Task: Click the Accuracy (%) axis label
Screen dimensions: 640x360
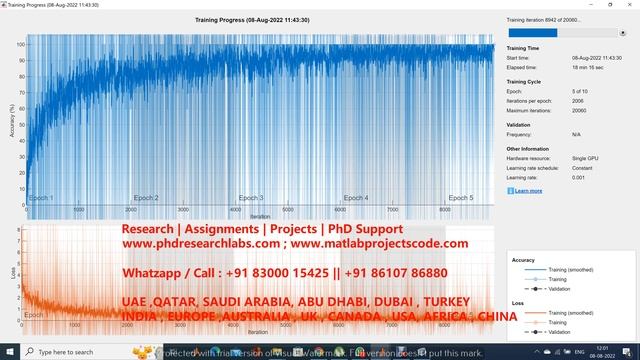Action: tap(12, 120)
